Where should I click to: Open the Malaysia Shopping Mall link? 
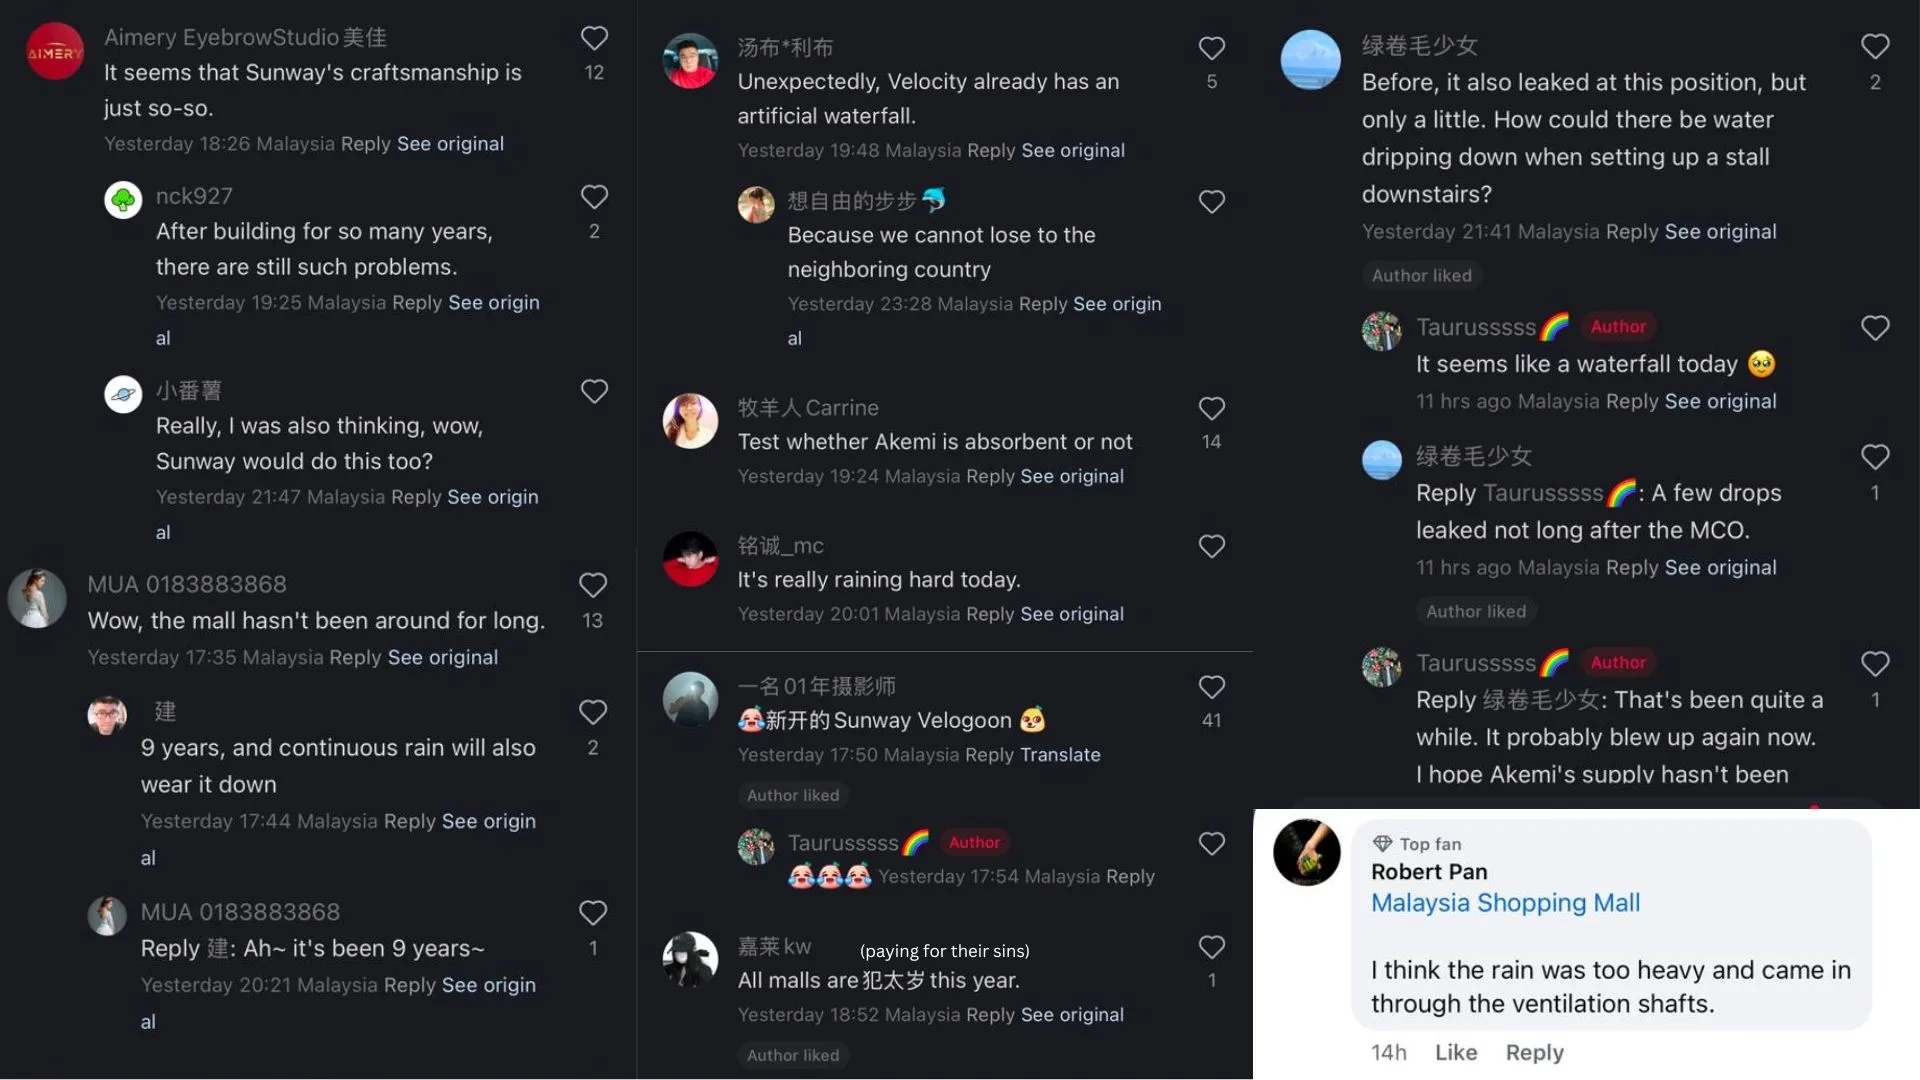click(1505, 903)
